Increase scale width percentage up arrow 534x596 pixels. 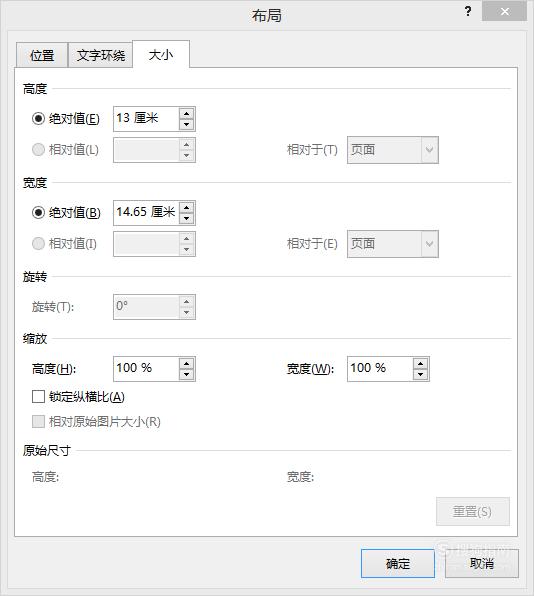click(420, 364)
